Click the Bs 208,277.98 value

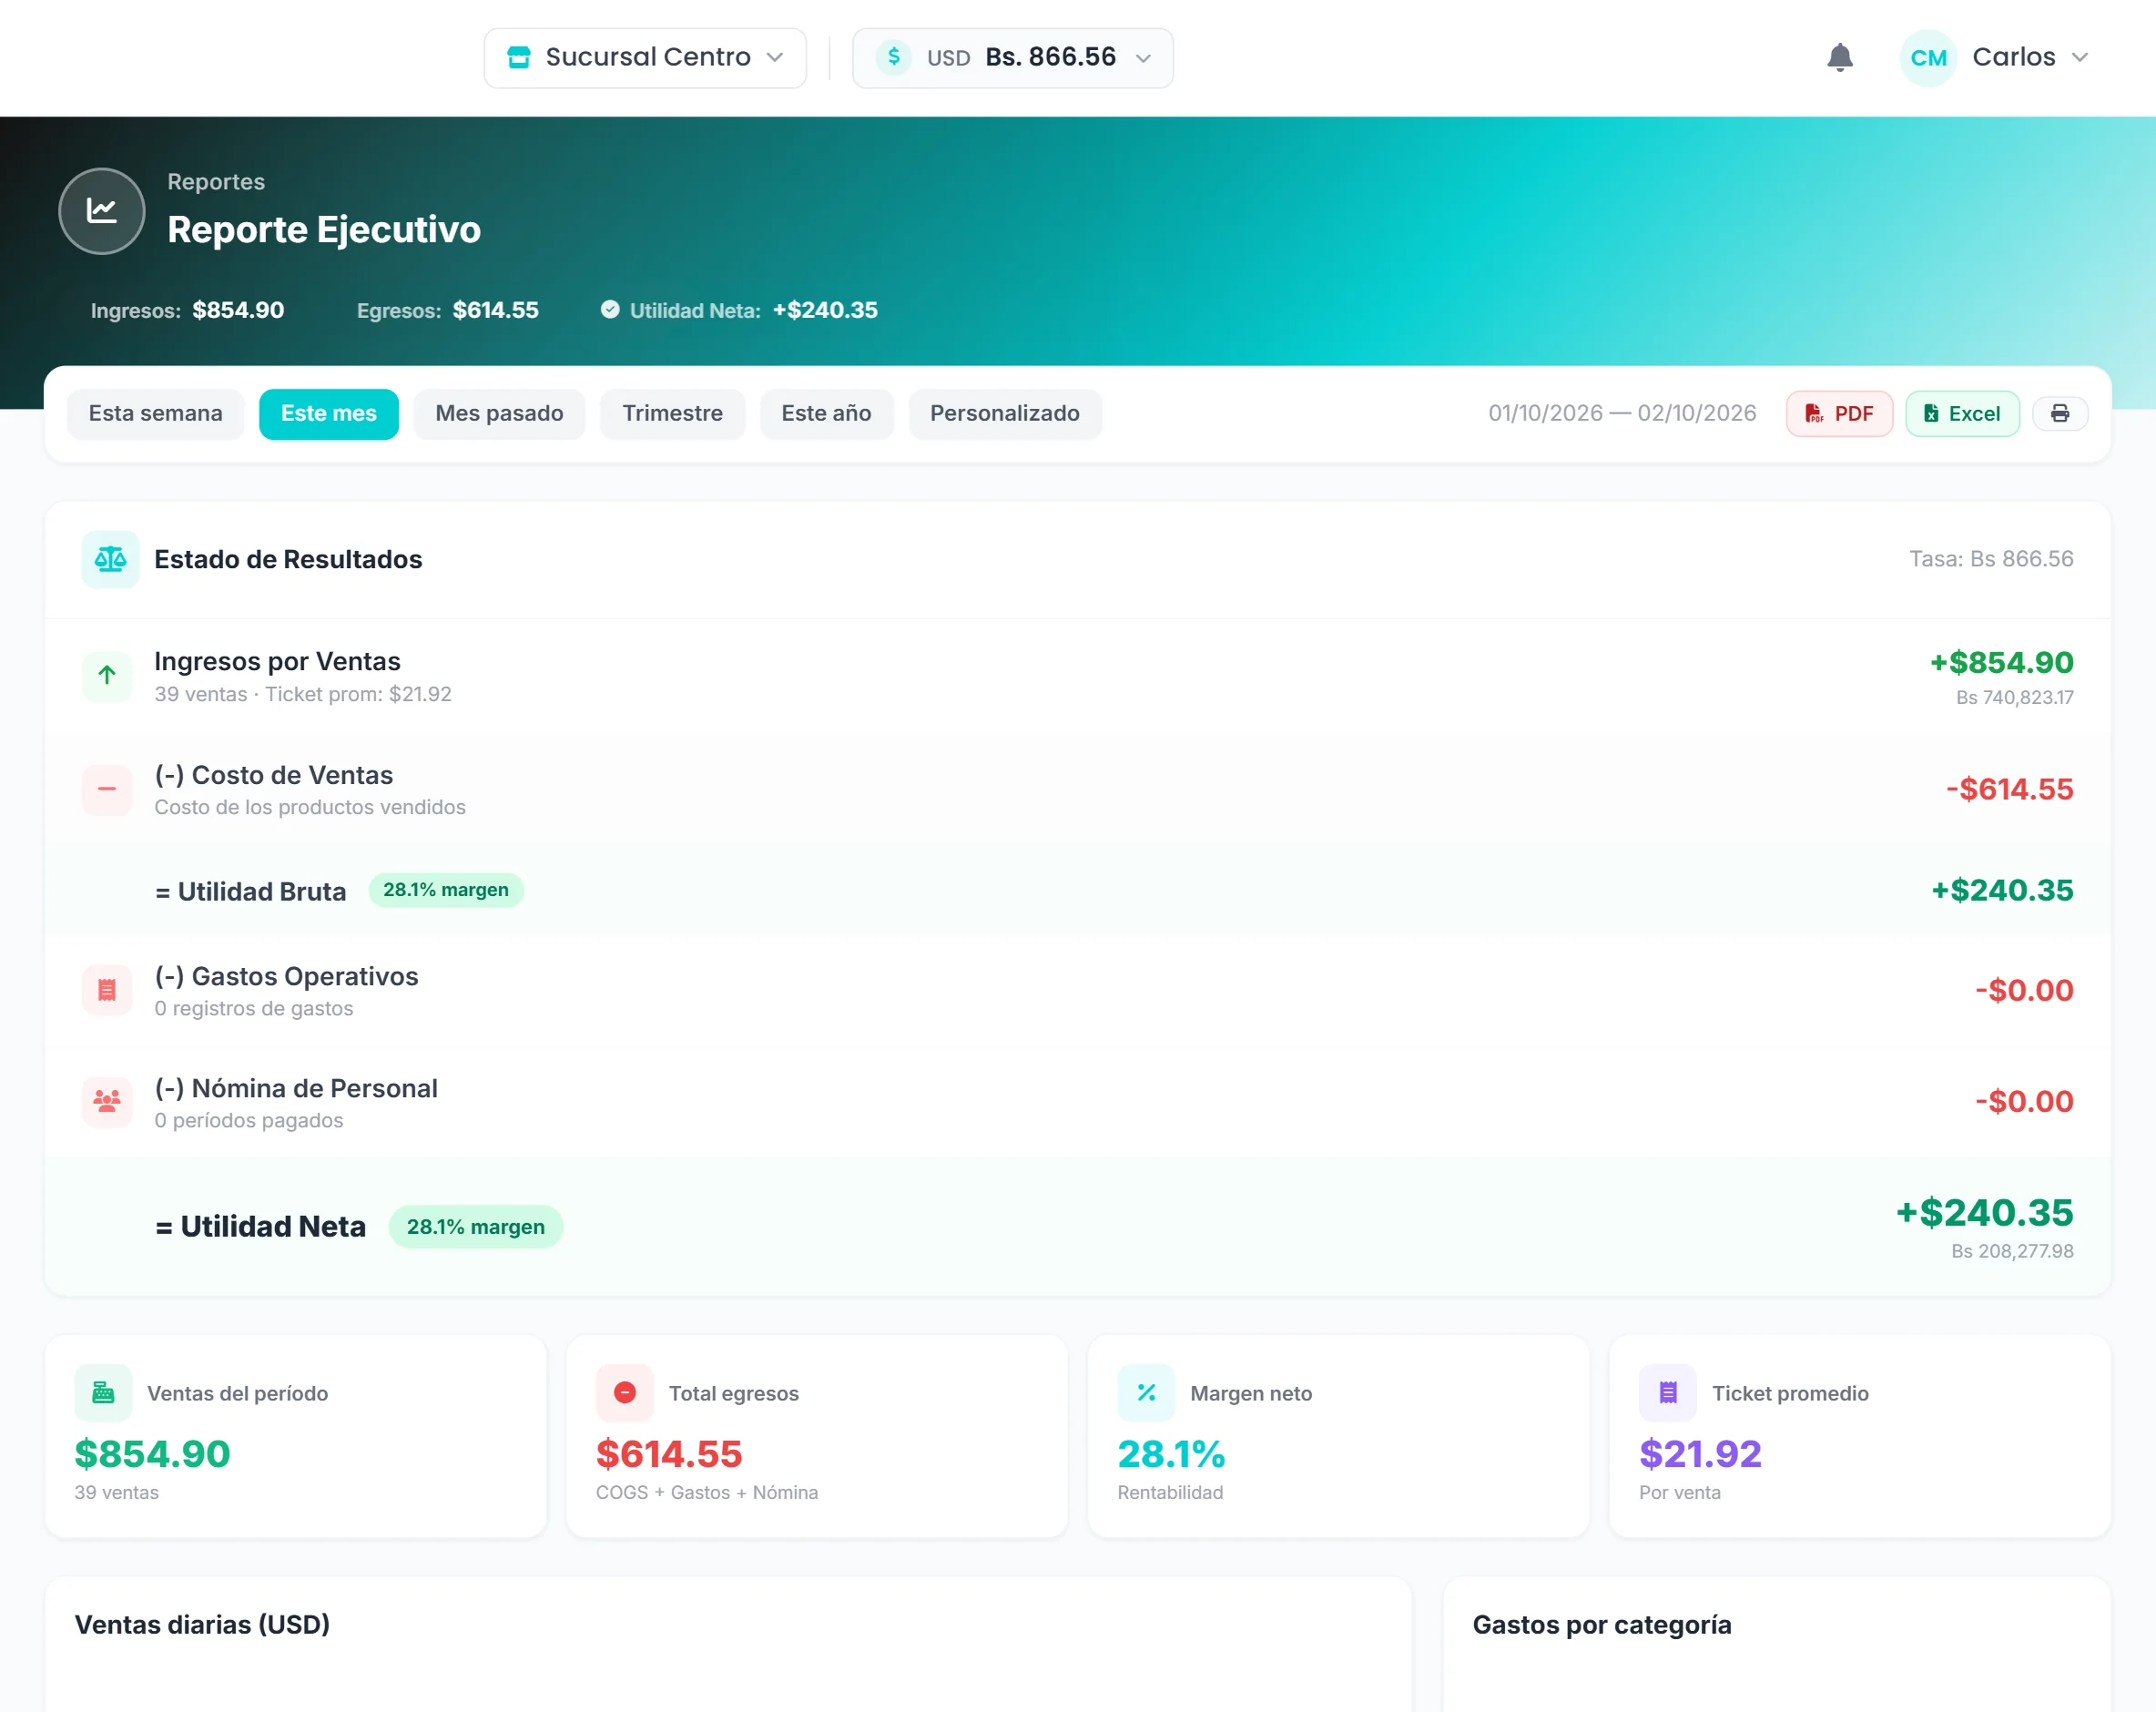tap(2012, 1252)
